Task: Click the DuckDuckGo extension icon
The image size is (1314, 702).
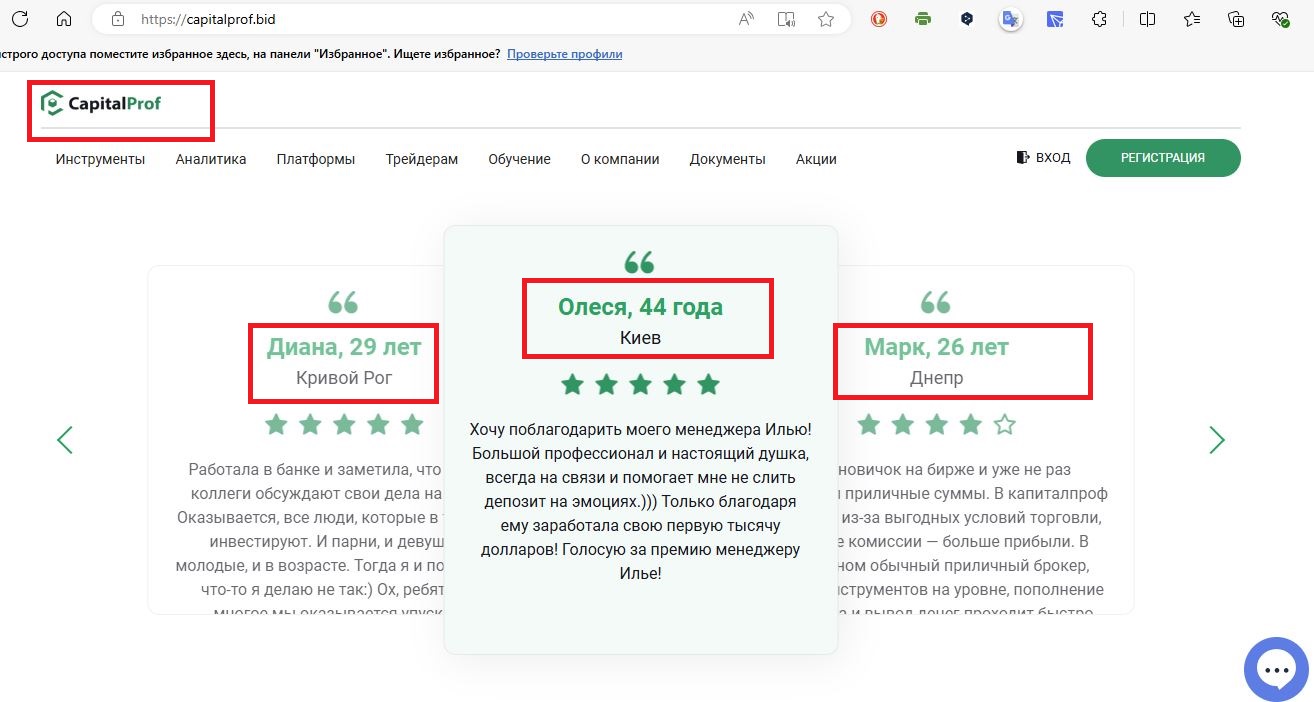Action: tap(879, 19)
